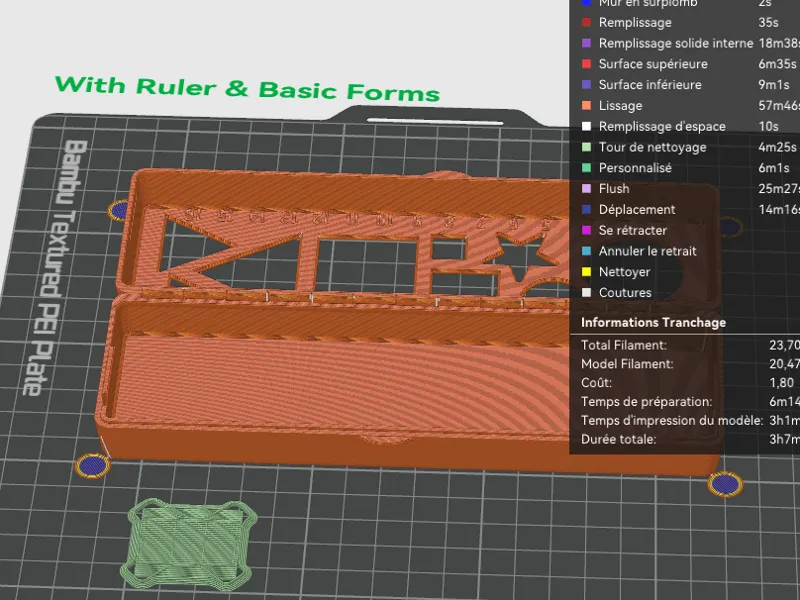Toggle the Personnalisé legend row

[x=685, y=168]
